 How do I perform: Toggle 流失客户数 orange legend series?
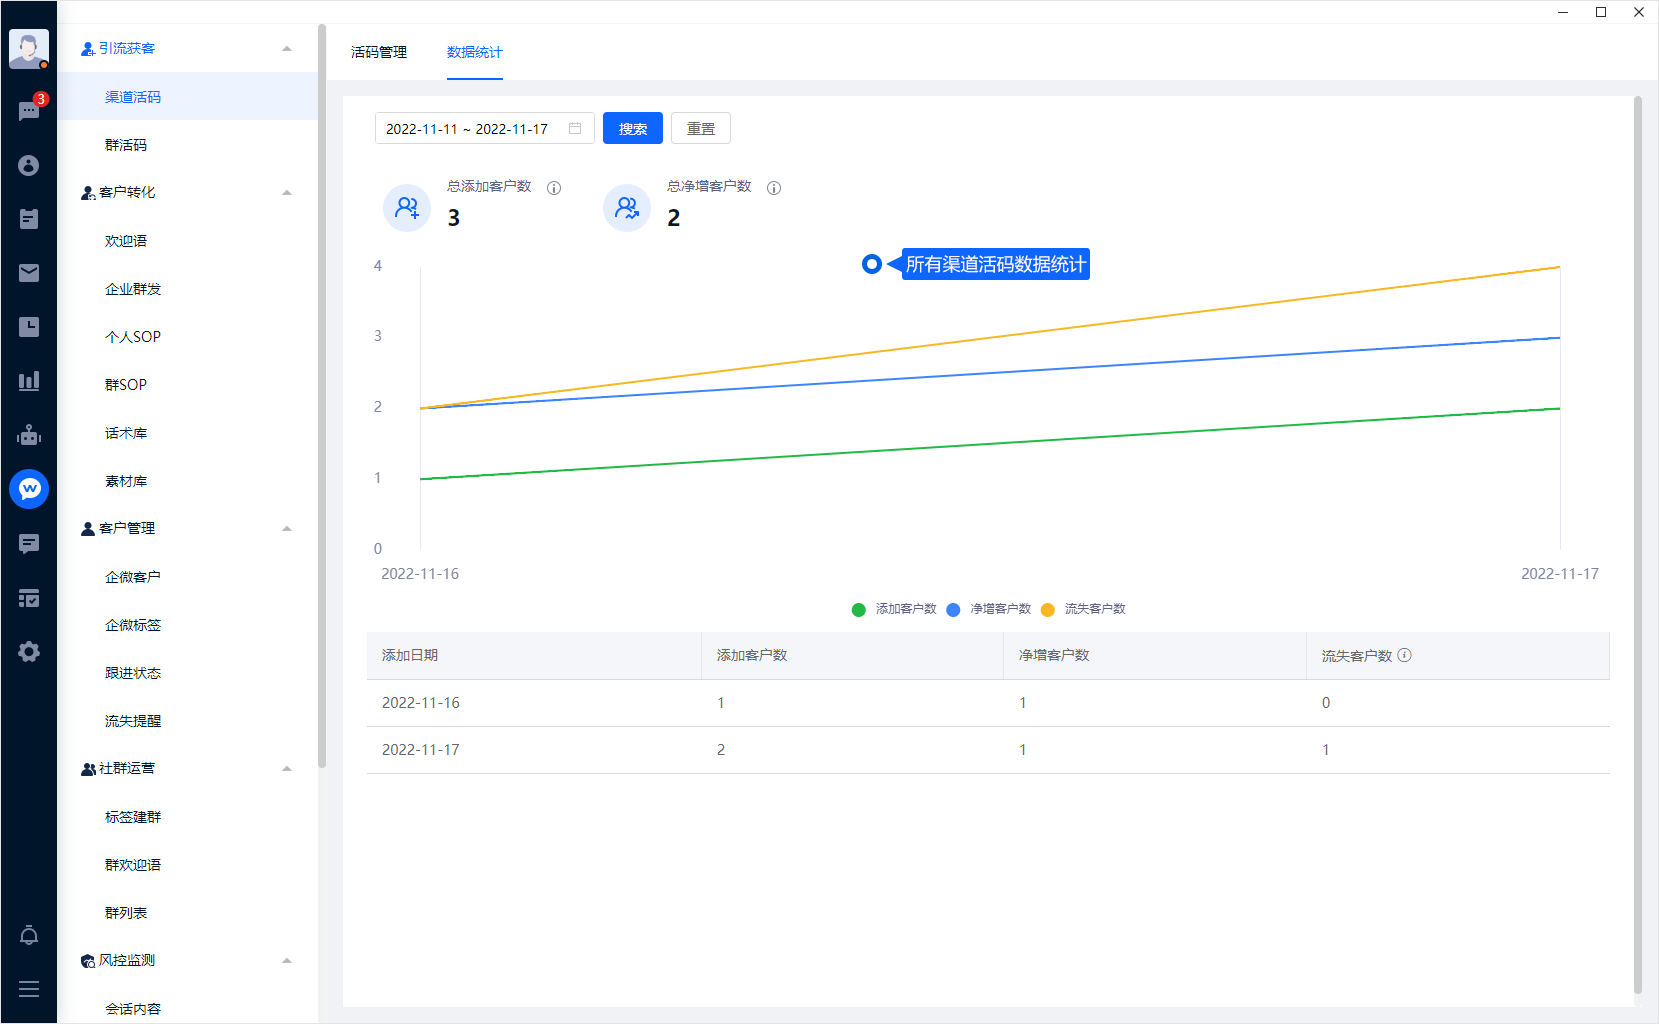point(1083,609)
